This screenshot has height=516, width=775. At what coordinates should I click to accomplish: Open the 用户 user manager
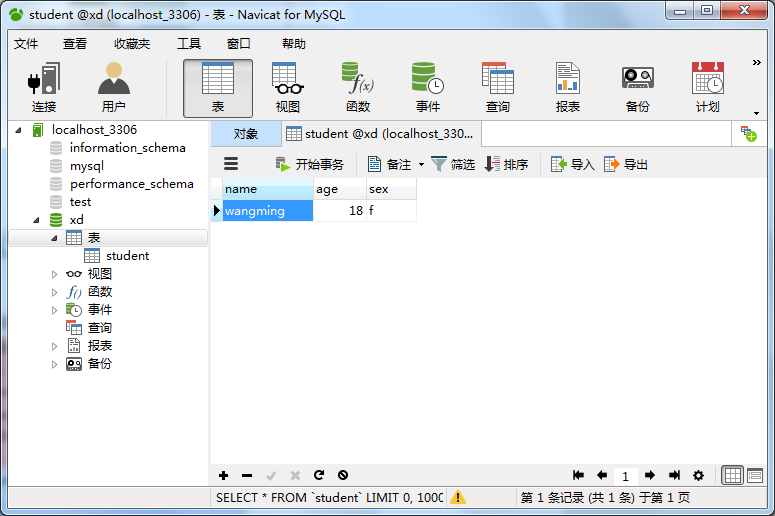tap(114, 88)
